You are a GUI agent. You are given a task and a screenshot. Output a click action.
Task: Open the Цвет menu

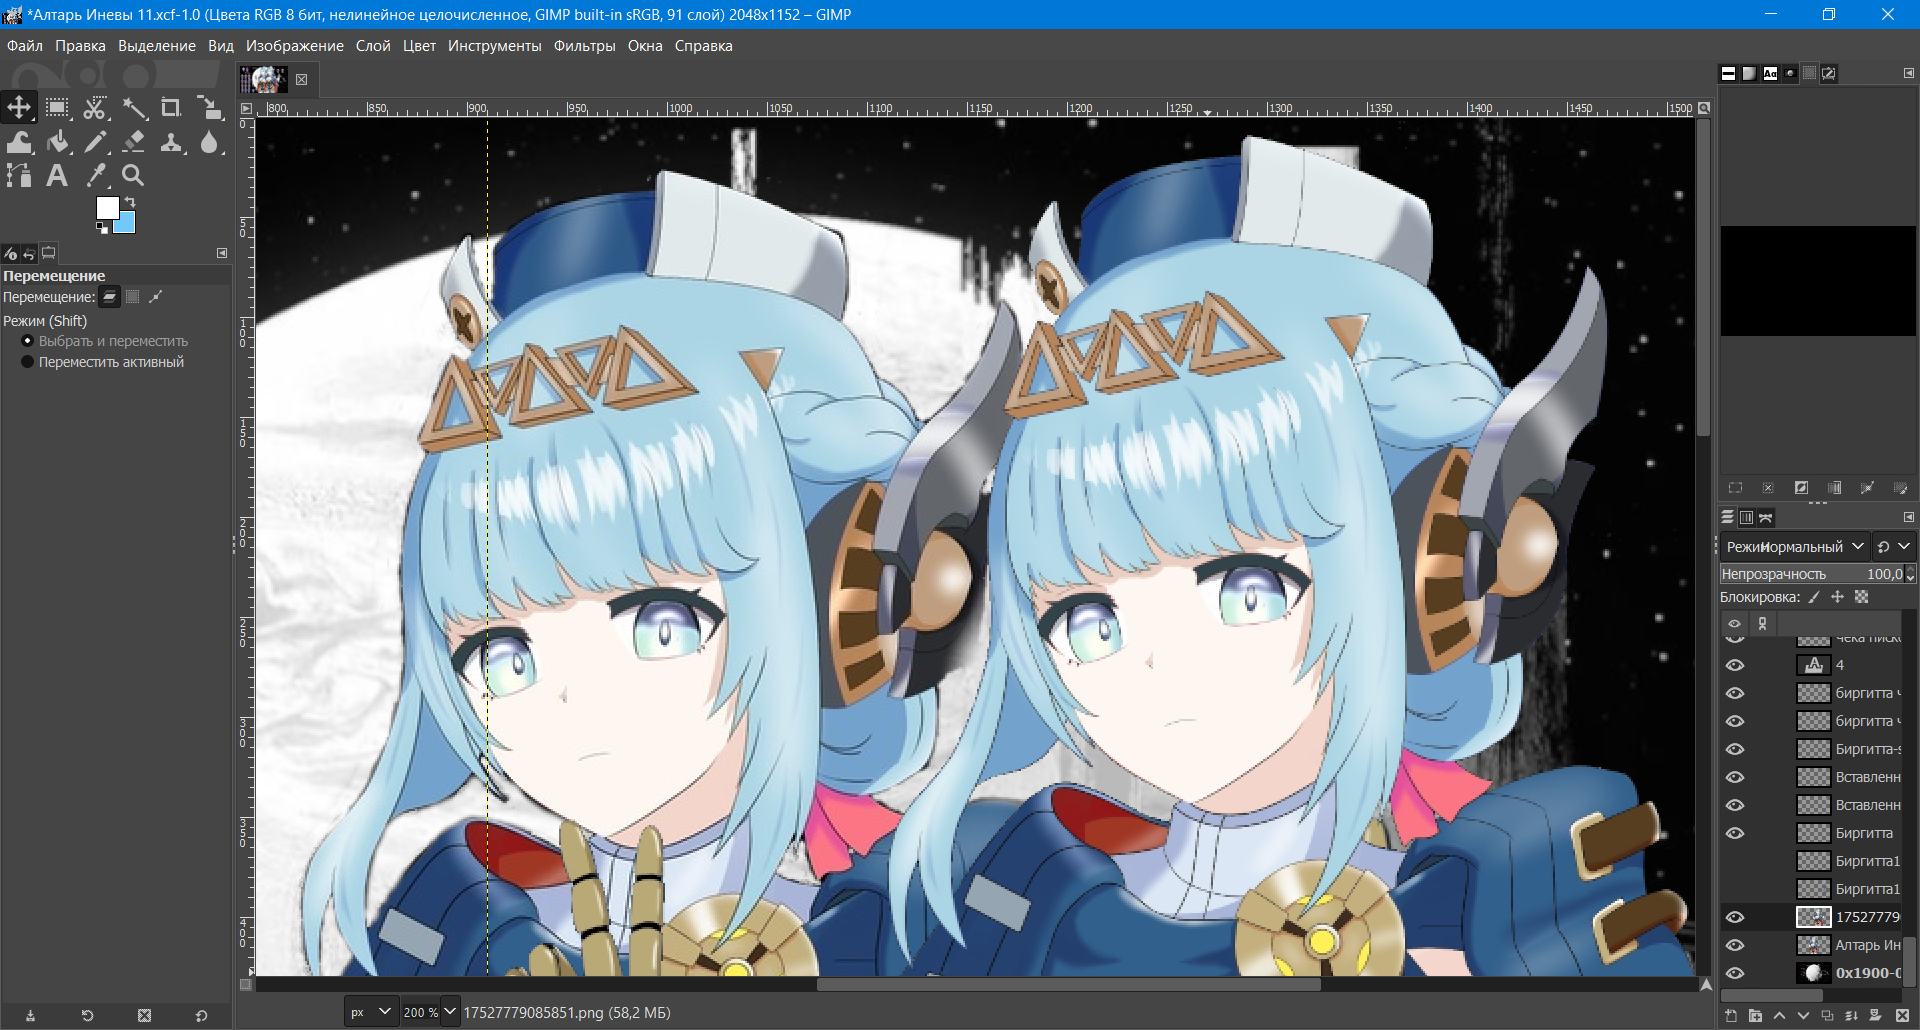coord(419,46)
